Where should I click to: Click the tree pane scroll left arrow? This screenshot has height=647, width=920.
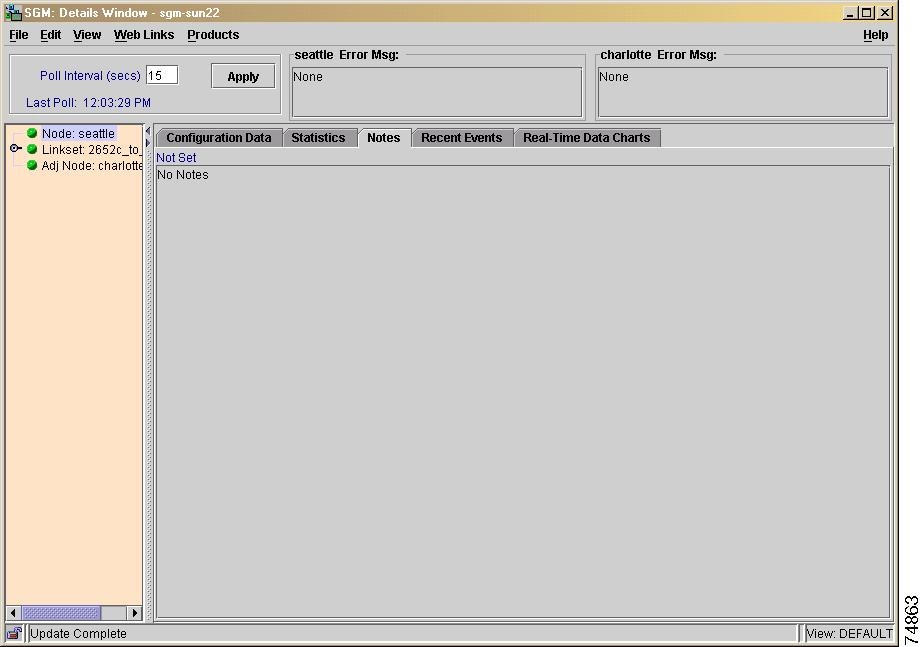13,613
